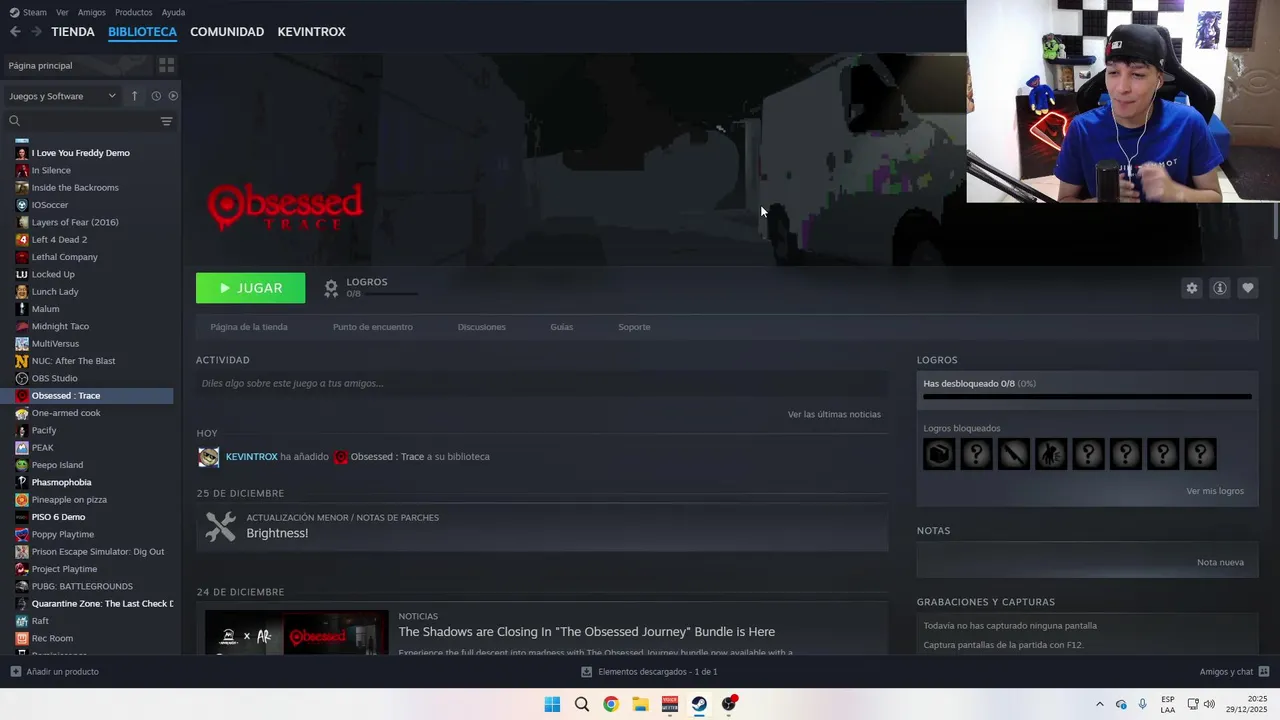Click the achievements trophy icon
The height and width of the screenshot is (720, 1280).
tap(331, 288)
